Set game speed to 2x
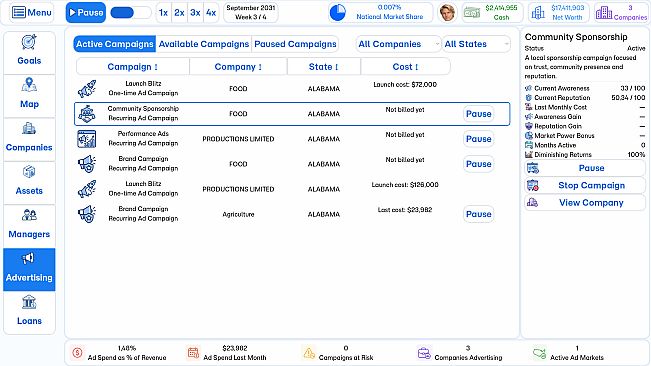Viewport: 651px width, 366px height. point(179,13)
